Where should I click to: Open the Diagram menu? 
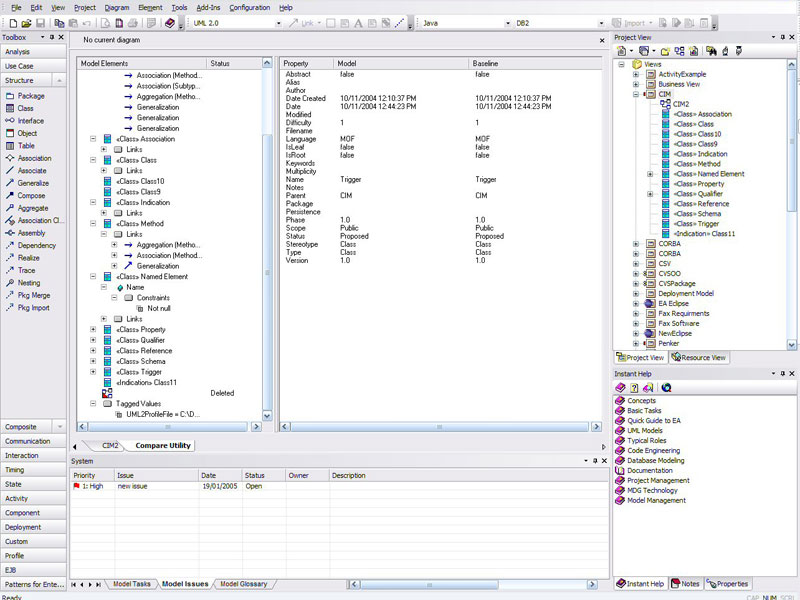(117, 7)
